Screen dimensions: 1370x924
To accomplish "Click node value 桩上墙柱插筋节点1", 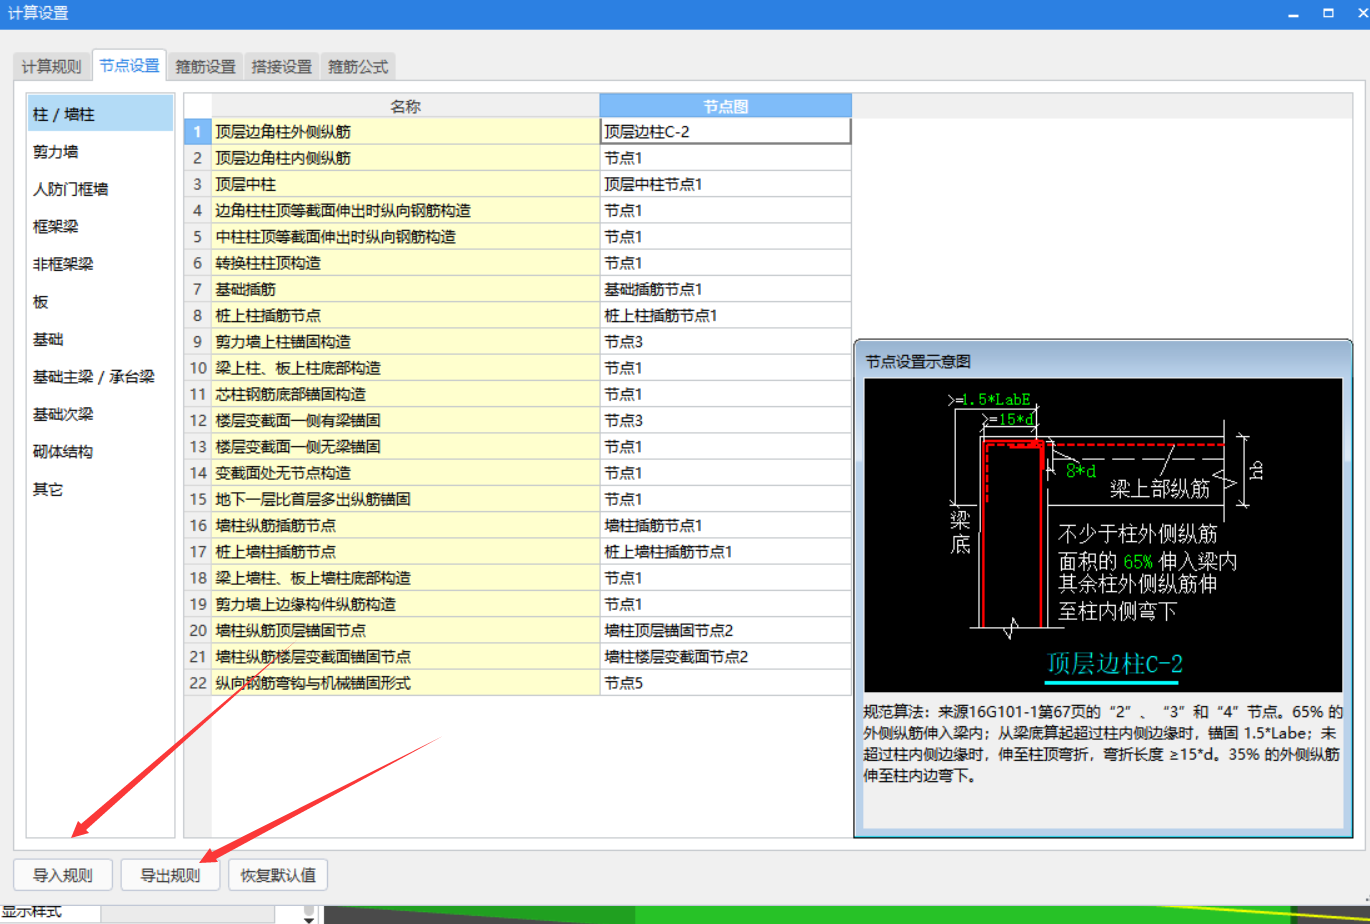I will pos(726,551).
